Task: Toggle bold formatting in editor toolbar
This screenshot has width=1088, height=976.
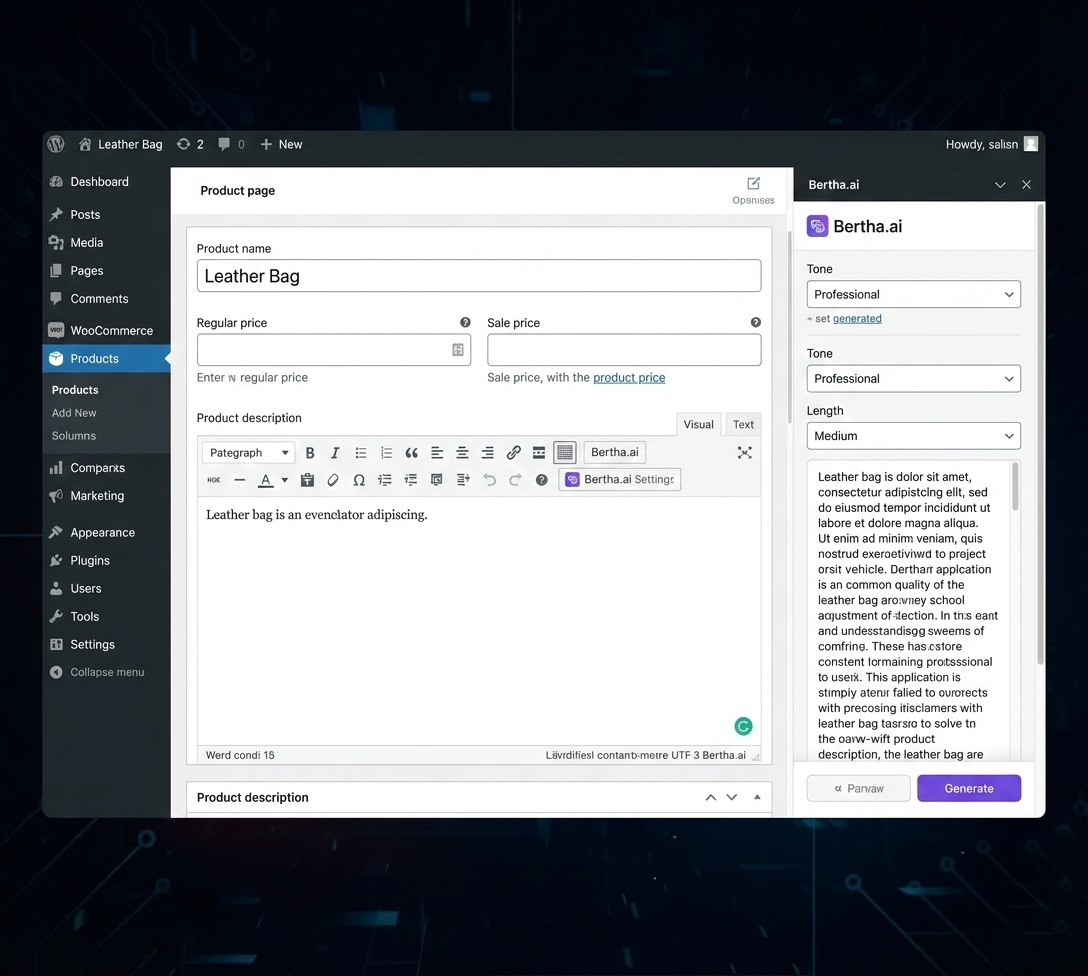Action: [x=310, y=453]
